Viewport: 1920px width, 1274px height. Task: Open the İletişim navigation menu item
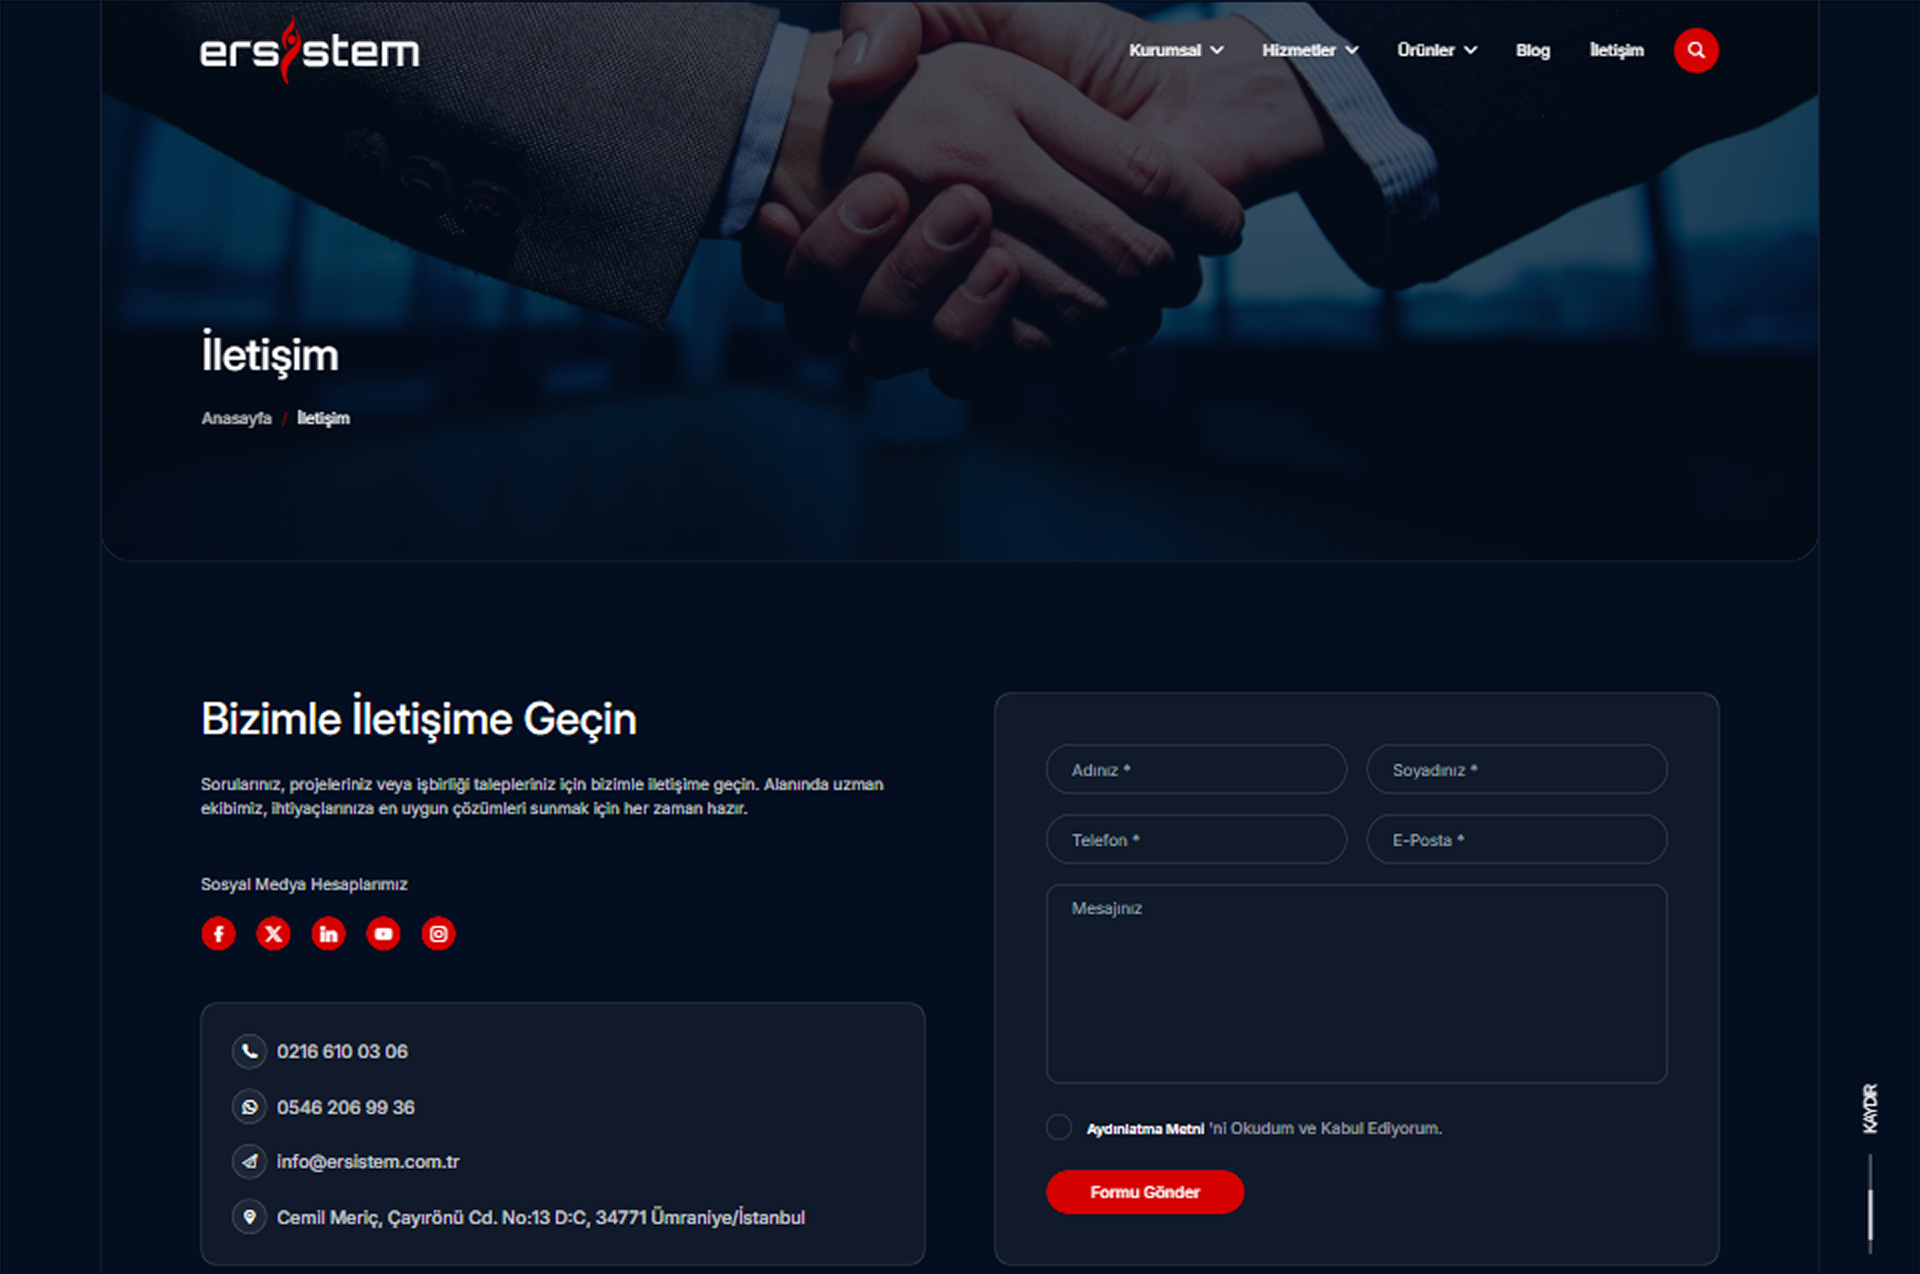[x=1616, y=50]
